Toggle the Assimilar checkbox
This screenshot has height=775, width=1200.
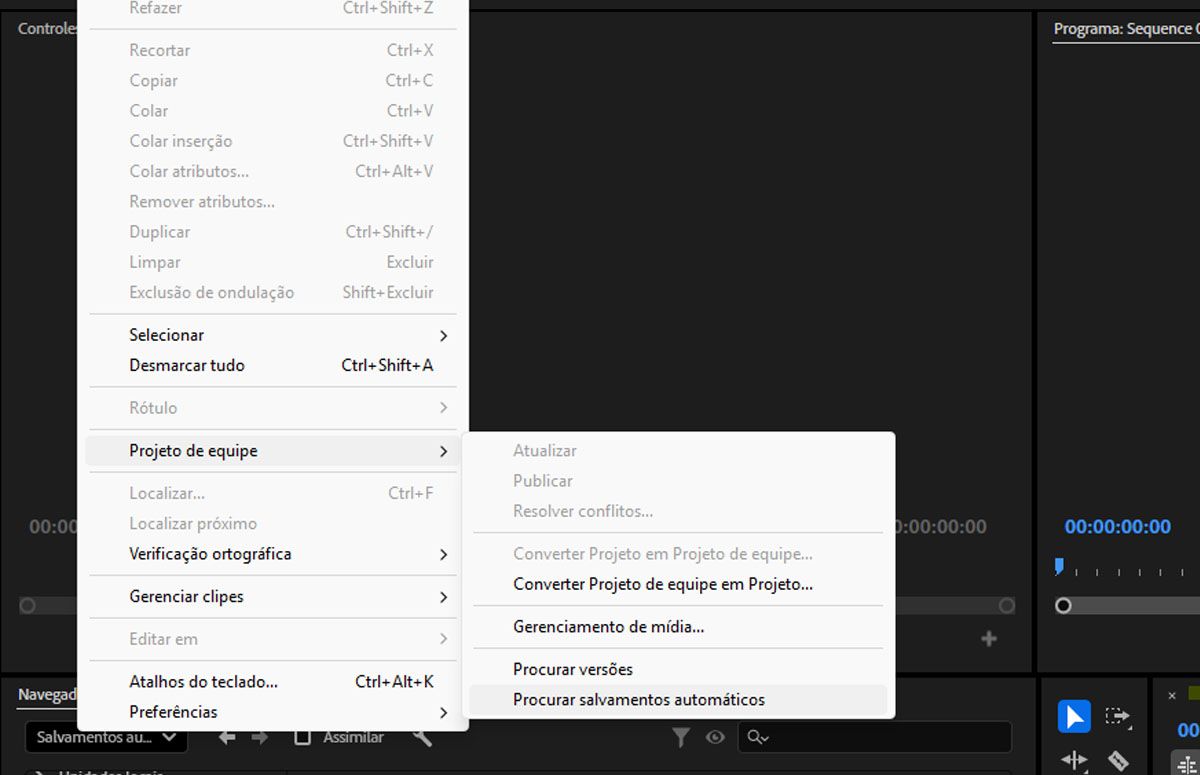click(x=302, y=736)
